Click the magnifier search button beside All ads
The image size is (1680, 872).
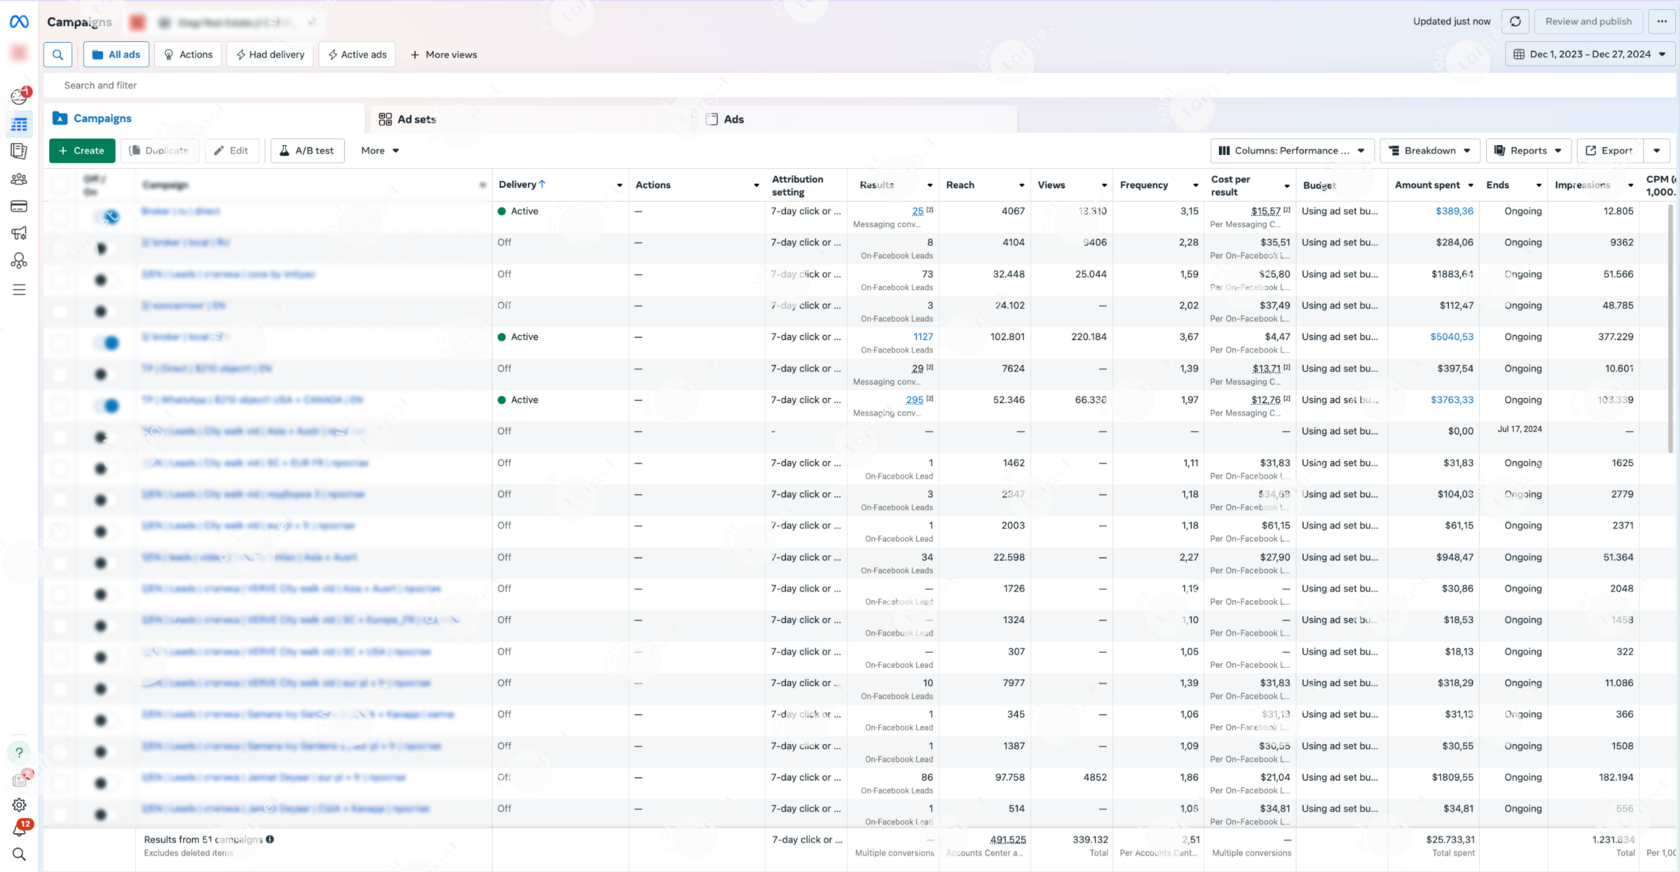pyautogui.click(x=58, y=55)
